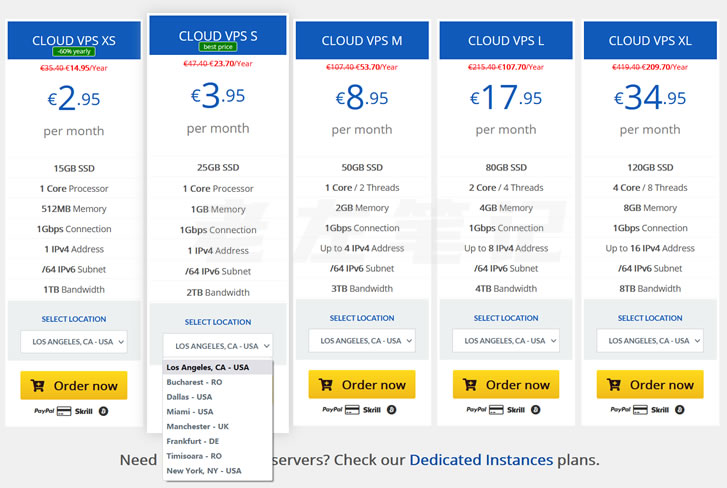The height and width of the screenshot is (488, 727).
Task: Click the PayPal logo under Cloud VPS XL
Action: tap(620, 409)
